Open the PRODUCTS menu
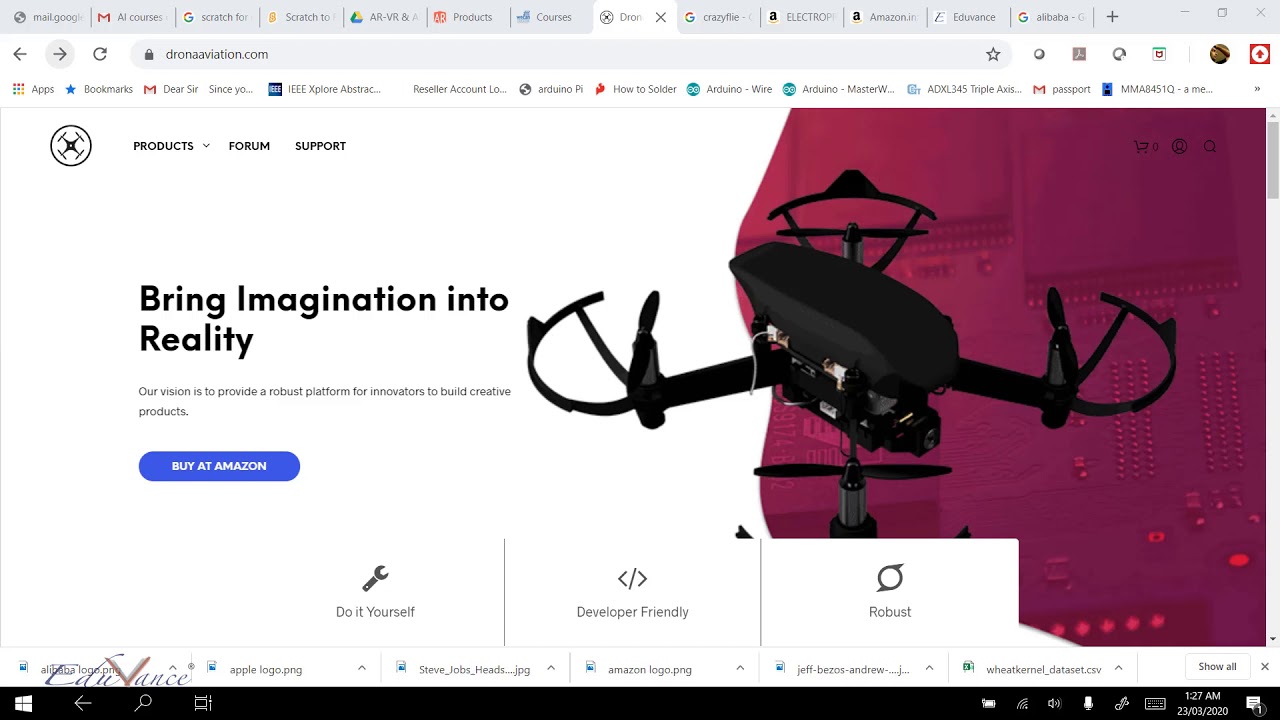 [x=163, y=146]
